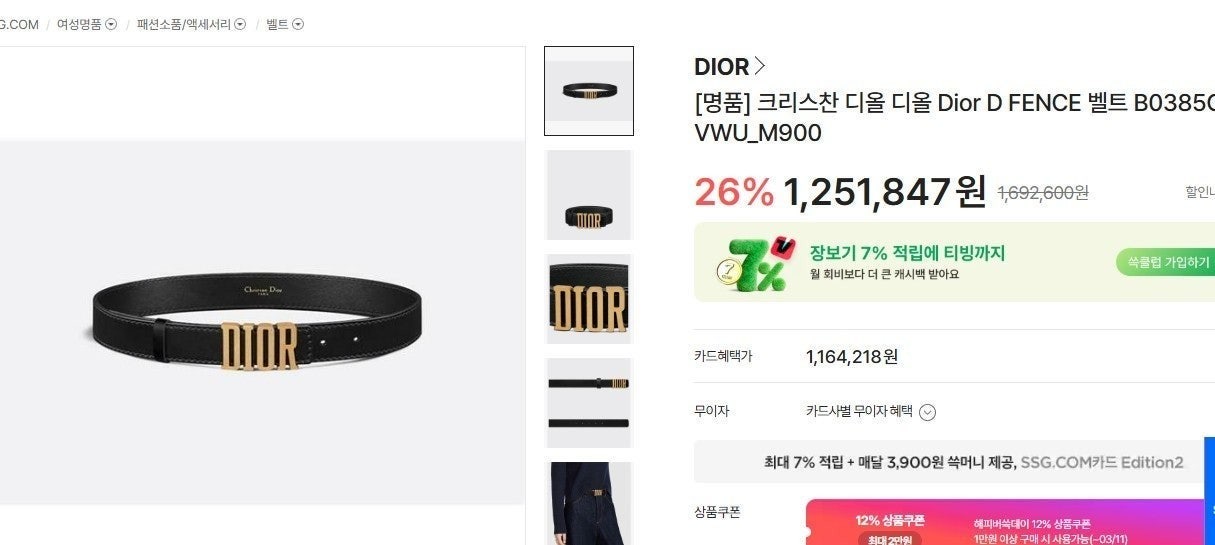The image size is (1215, 545).
Task: Click the DIOR brand chevron arrow
Action: pos(760,66)
